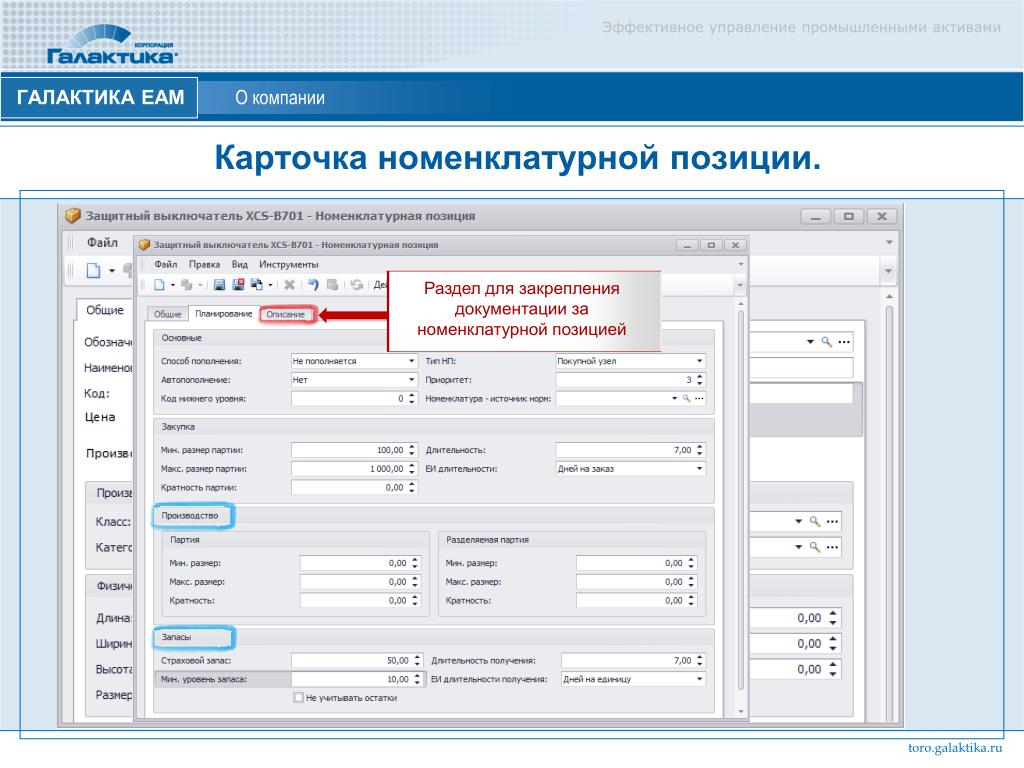Click the Undo arrow icon
The width and height of the screenshot is (1024, 768).
(313, 285)
